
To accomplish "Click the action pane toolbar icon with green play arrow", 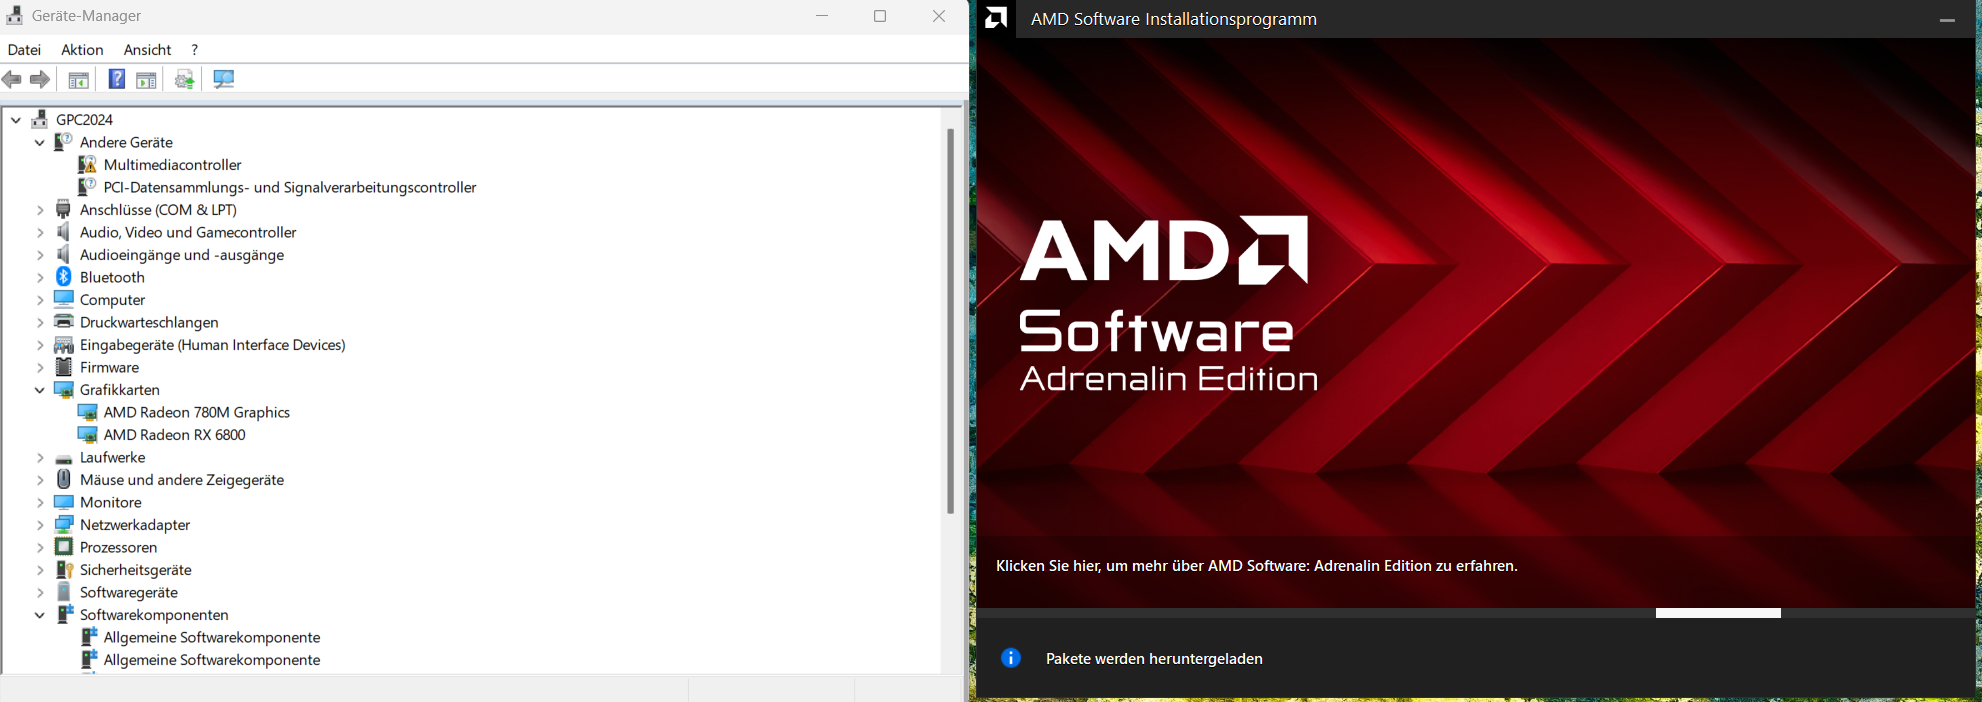I will [146, 80].
